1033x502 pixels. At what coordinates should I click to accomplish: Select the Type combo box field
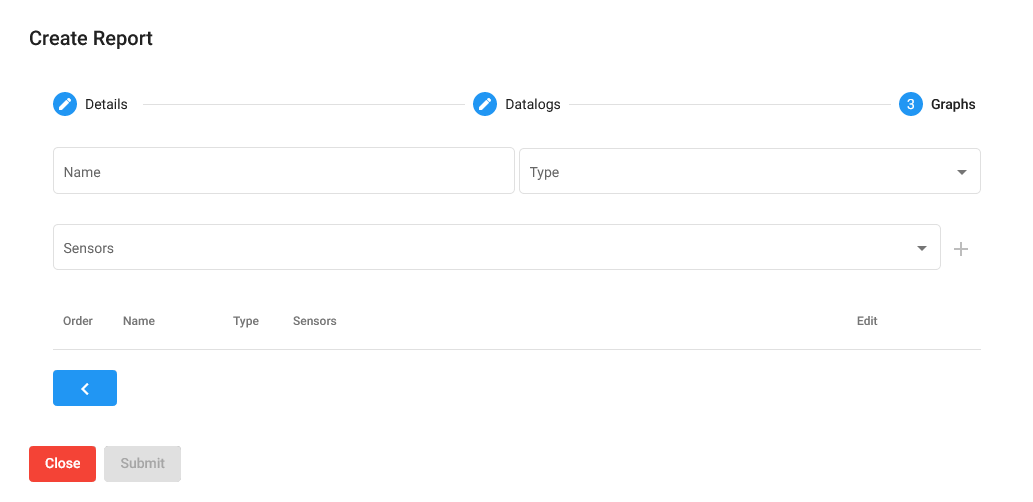coord(750,171)
